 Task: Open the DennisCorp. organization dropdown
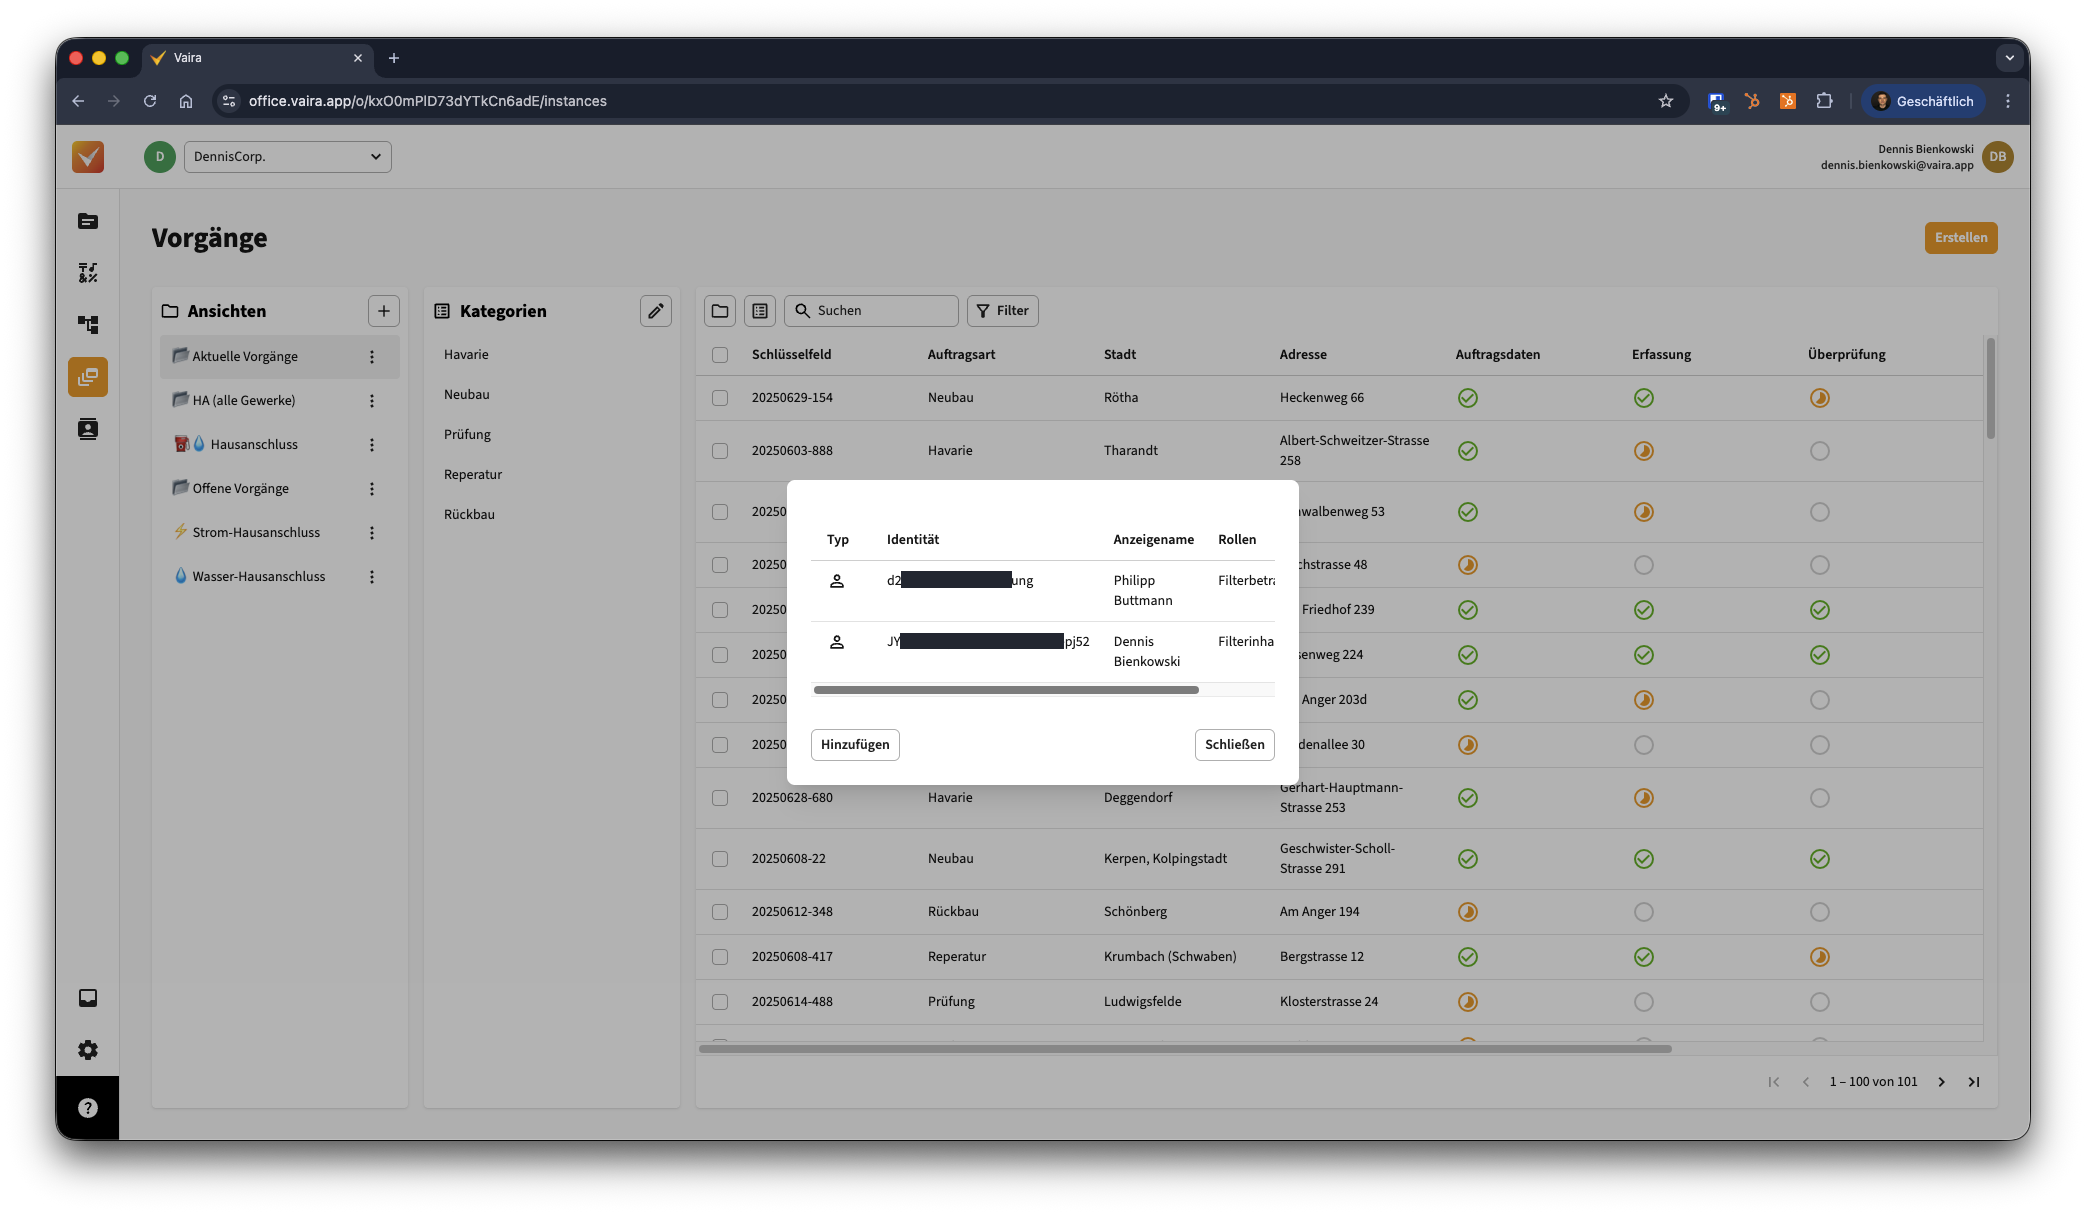288,157
